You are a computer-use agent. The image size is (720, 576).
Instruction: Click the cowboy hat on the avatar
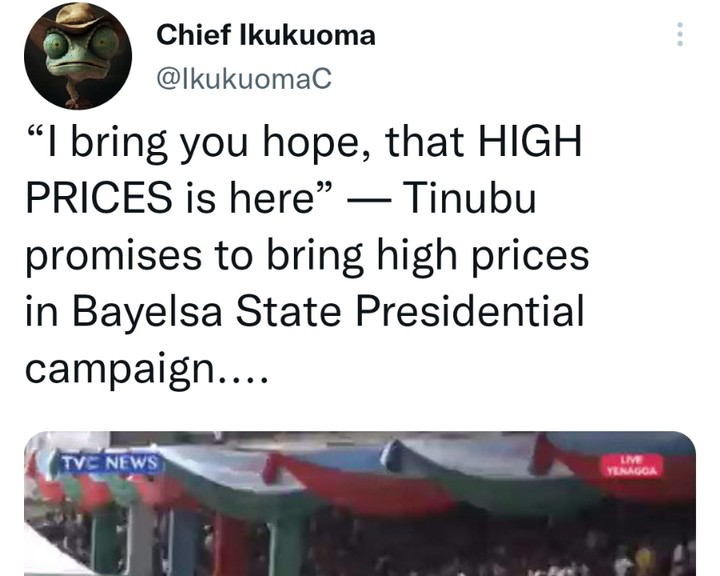76,16
